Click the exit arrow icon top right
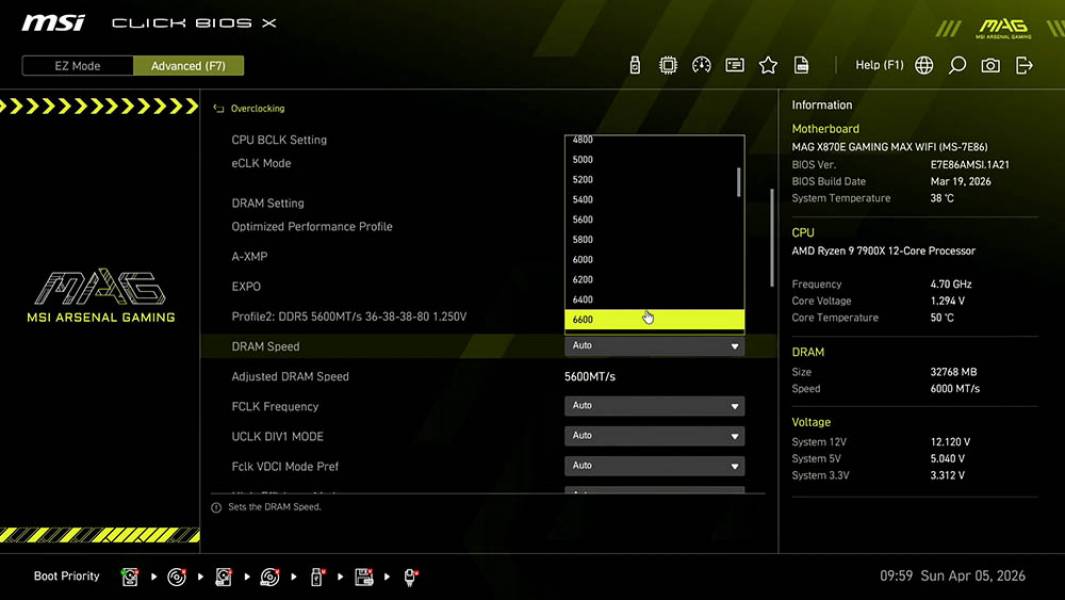The width and height of the screenshot is (1065, 600). tap(1023, 64)
